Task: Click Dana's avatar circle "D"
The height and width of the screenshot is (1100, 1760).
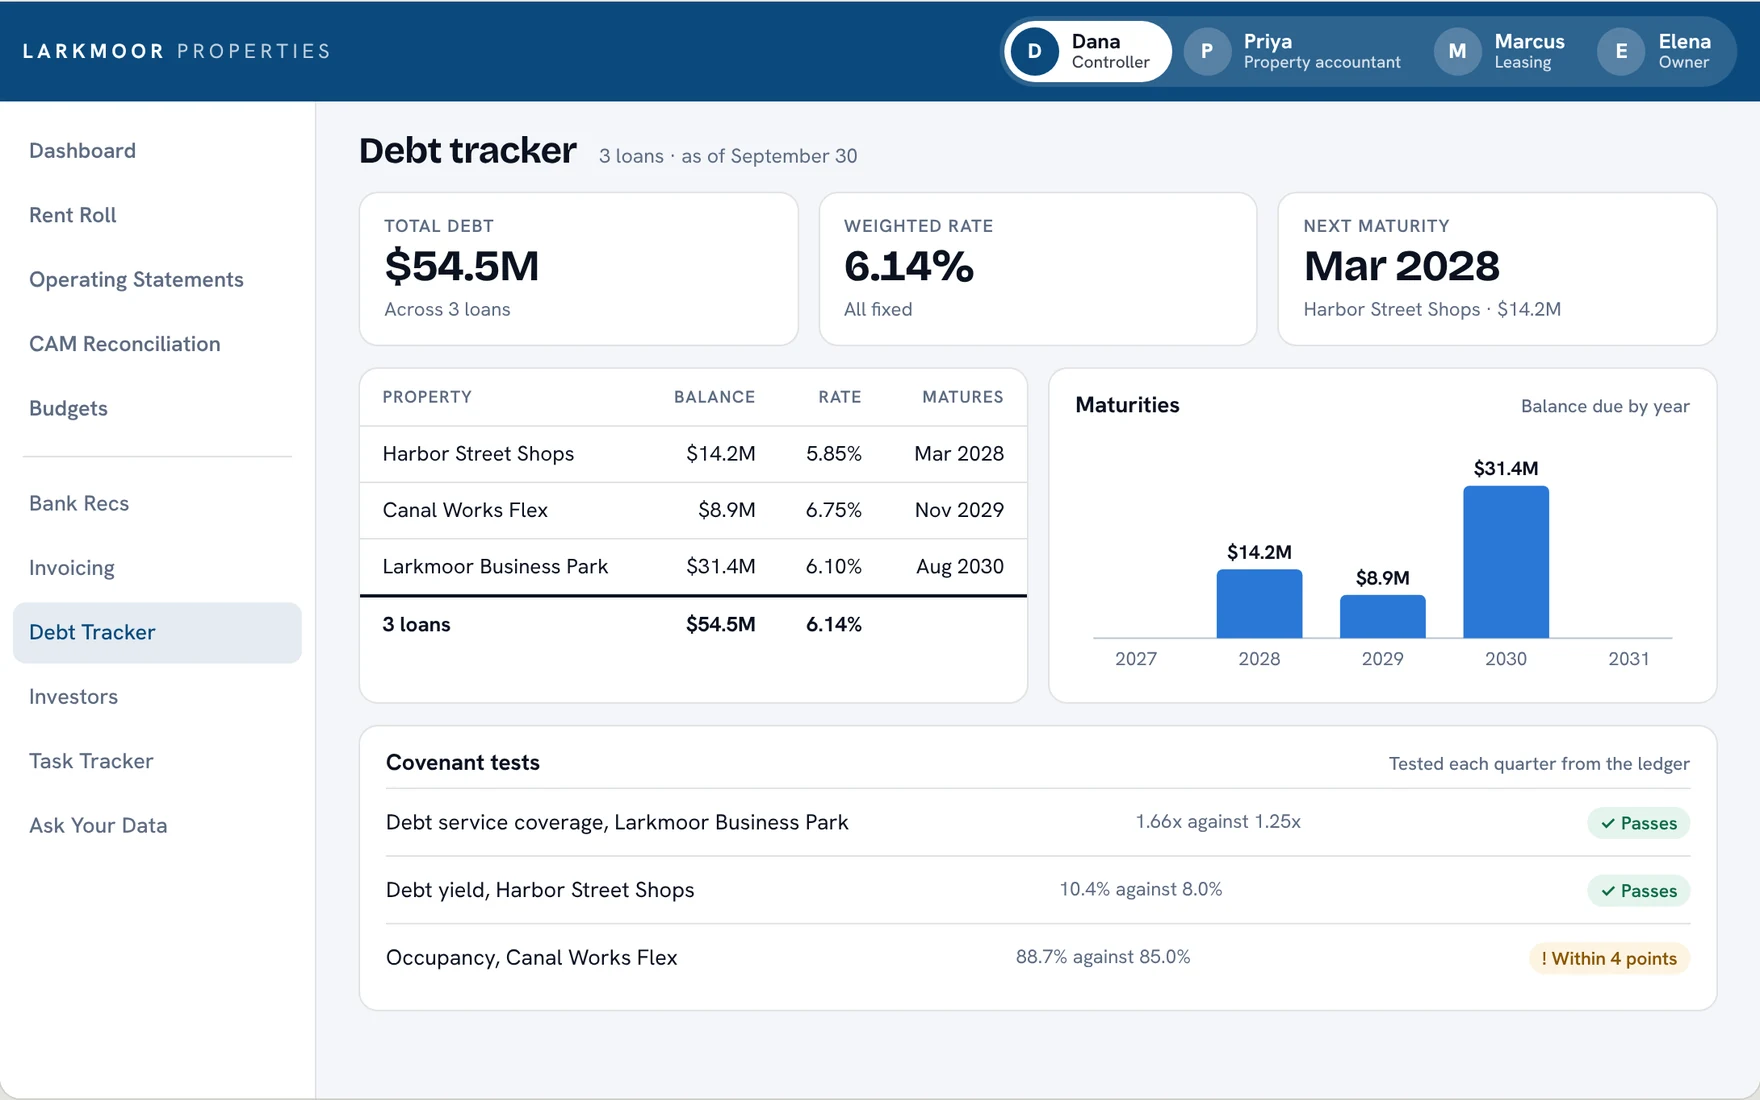Action: [1035, 51]
